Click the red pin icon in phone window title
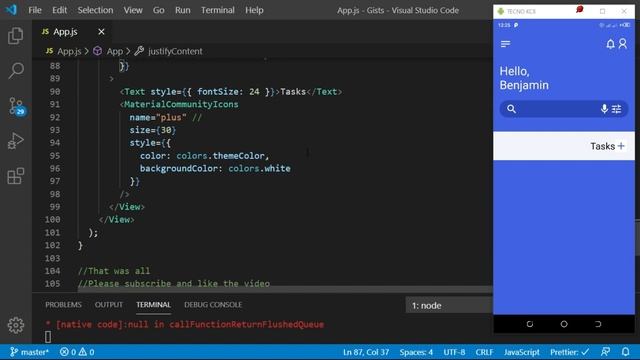640x360 pixels. (580, 9)
